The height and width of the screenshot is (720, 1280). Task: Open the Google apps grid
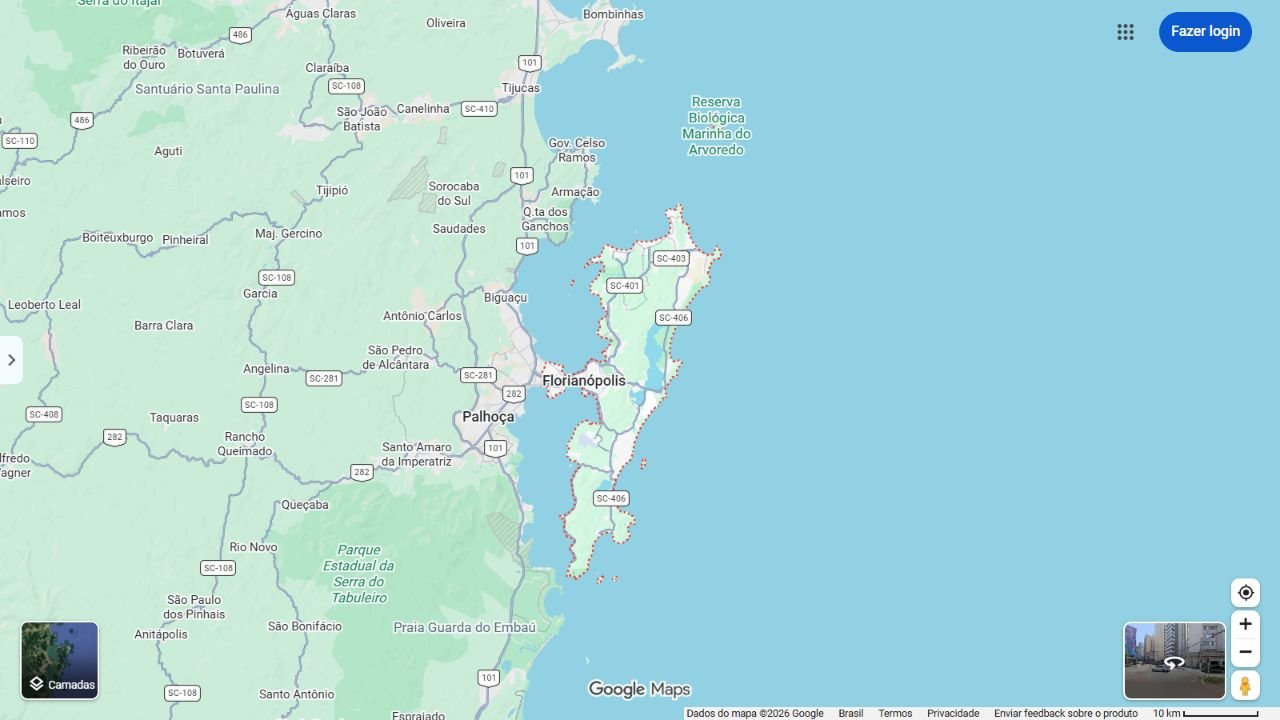pos(1125,32)
